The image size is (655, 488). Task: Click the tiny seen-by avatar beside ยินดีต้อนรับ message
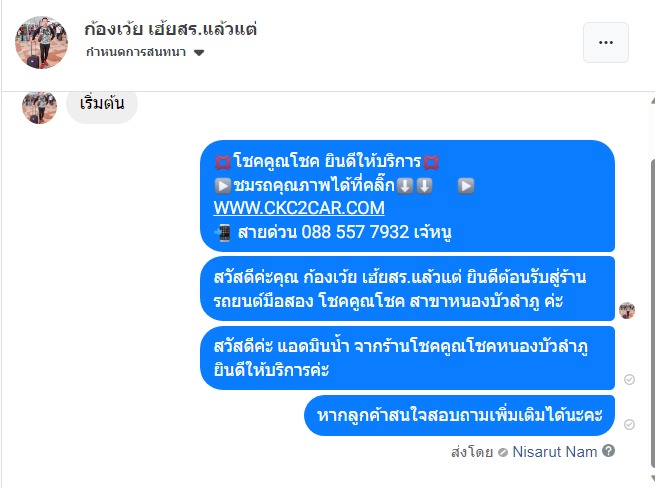click(627, 310)
